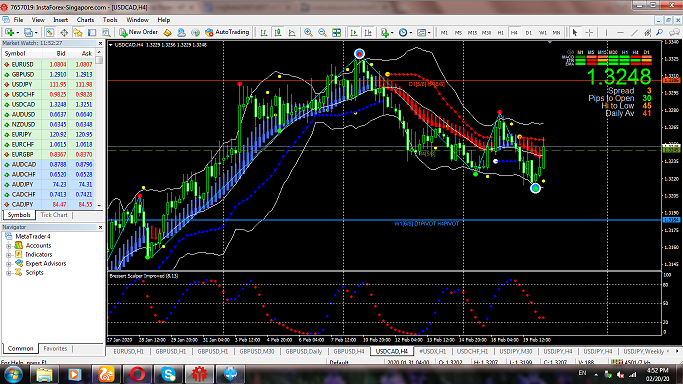The image size is (683, 384).
Task: Select the M1 timeframe button
Action: (x=444, y=33)
